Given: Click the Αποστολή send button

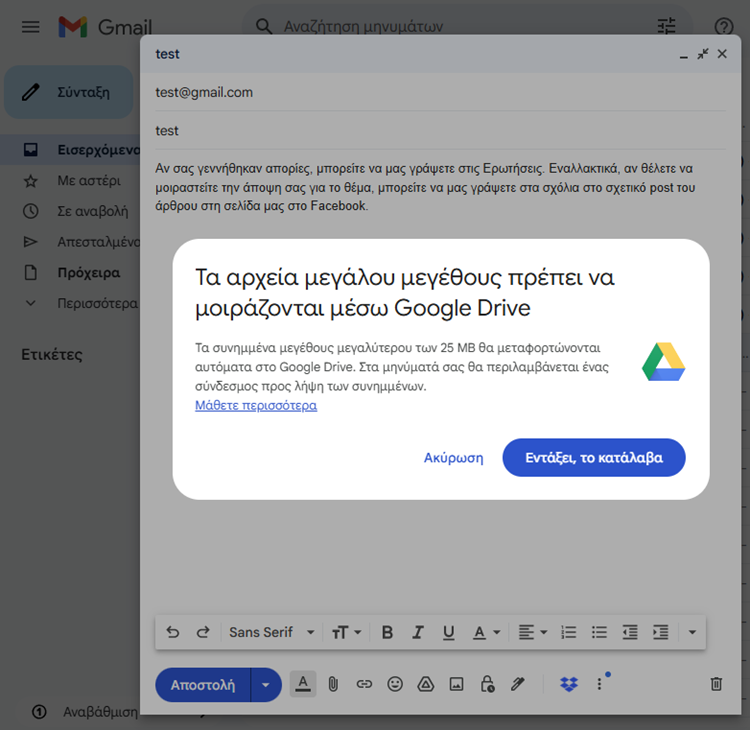Looking at the screenshot, I should point(203,685).
